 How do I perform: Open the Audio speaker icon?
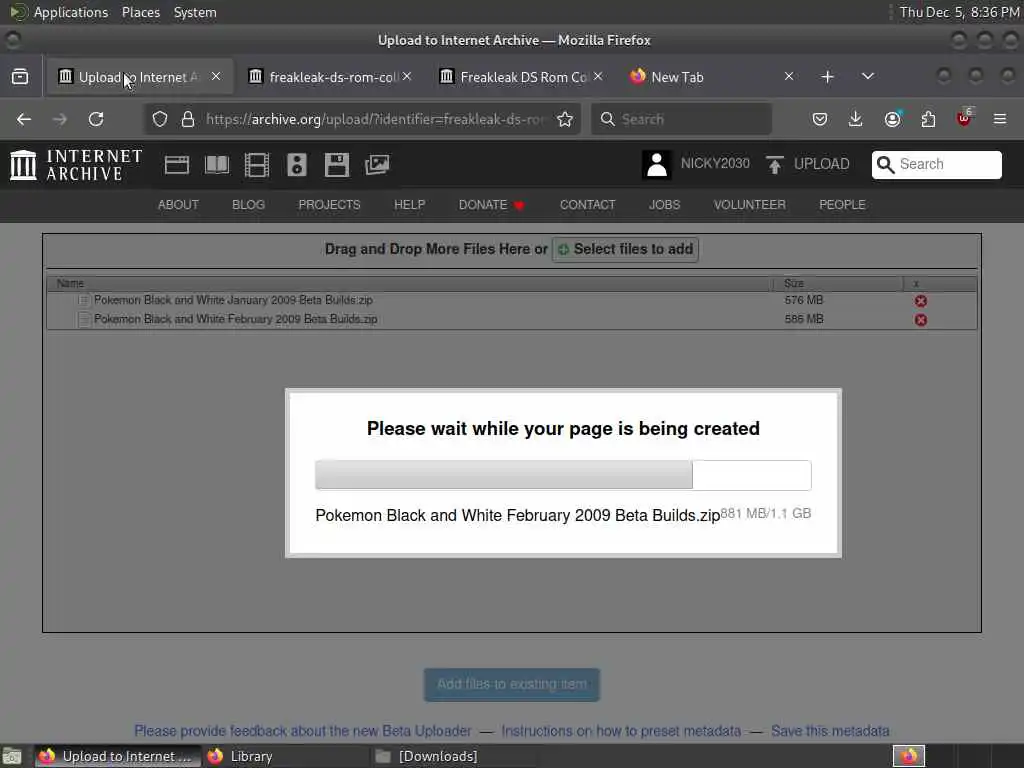point(296,165)
